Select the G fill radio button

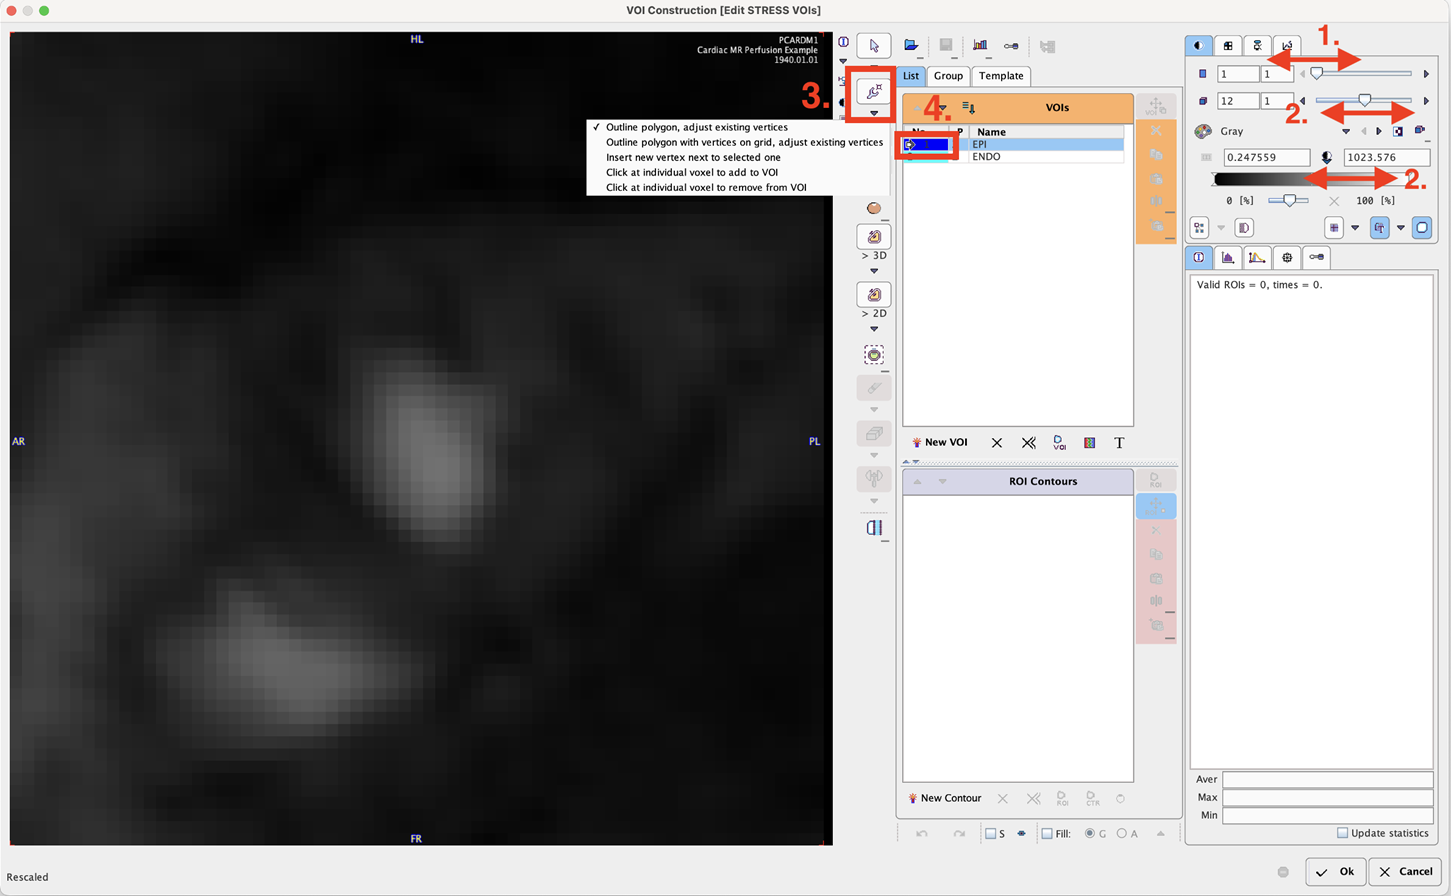click(1090, 833)
